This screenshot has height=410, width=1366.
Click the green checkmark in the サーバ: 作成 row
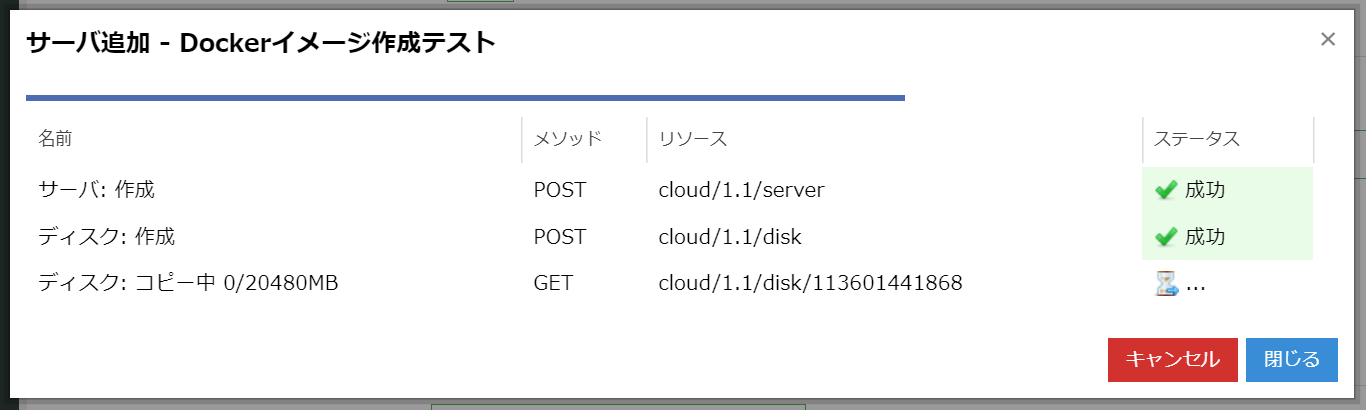(x=1164, y=190)
